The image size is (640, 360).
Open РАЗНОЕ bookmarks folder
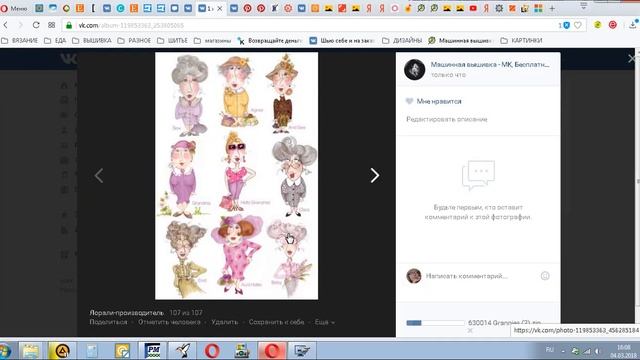[x=134, y=41]
